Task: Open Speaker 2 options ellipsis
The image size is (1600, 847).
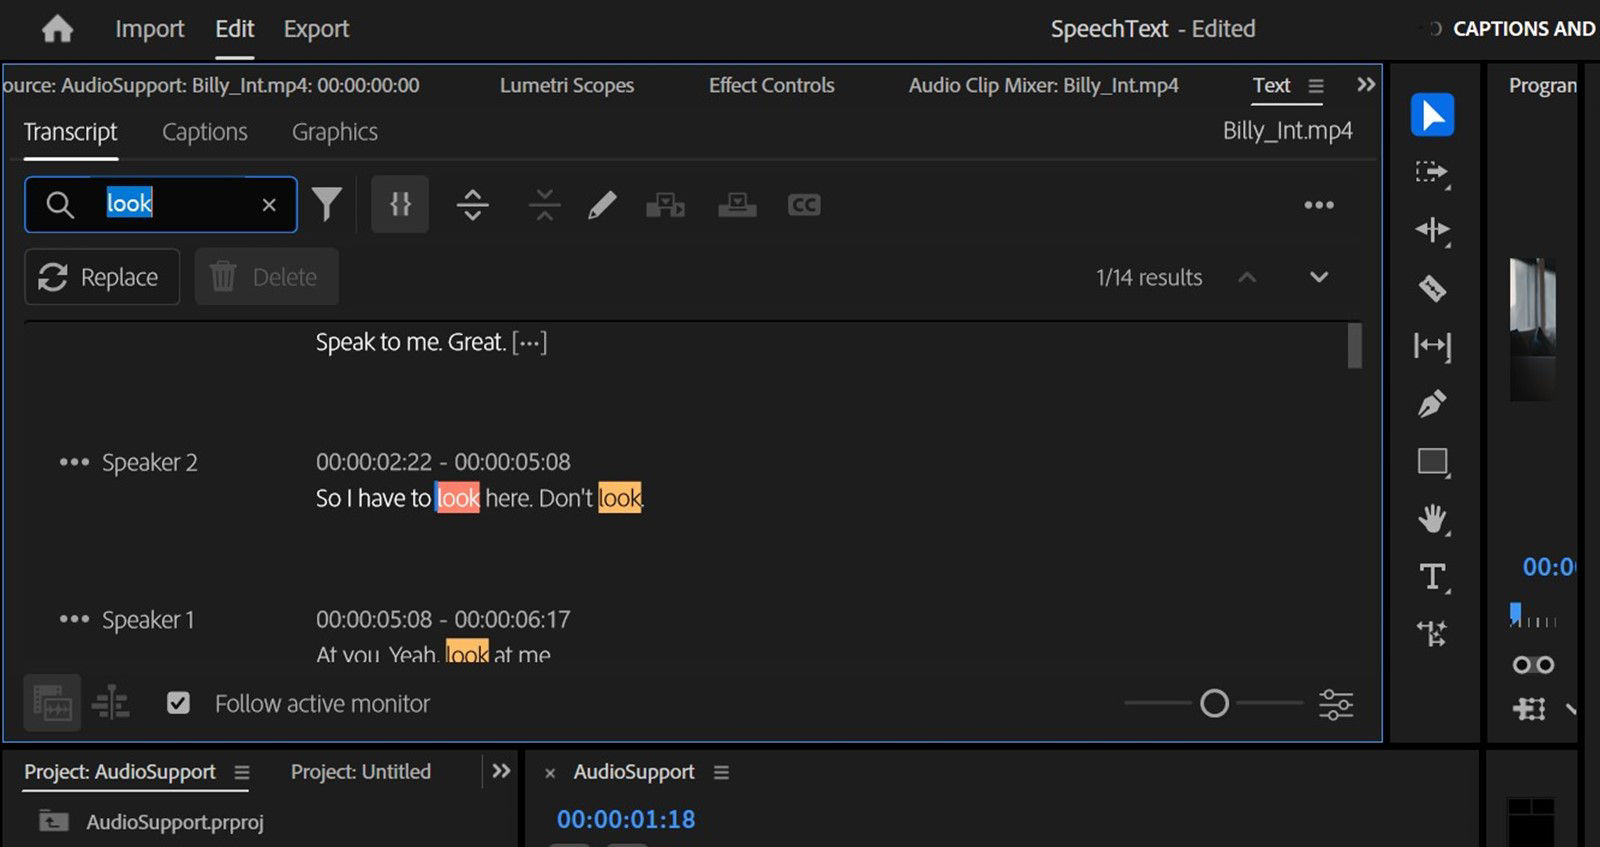Action: pos(74,462)
